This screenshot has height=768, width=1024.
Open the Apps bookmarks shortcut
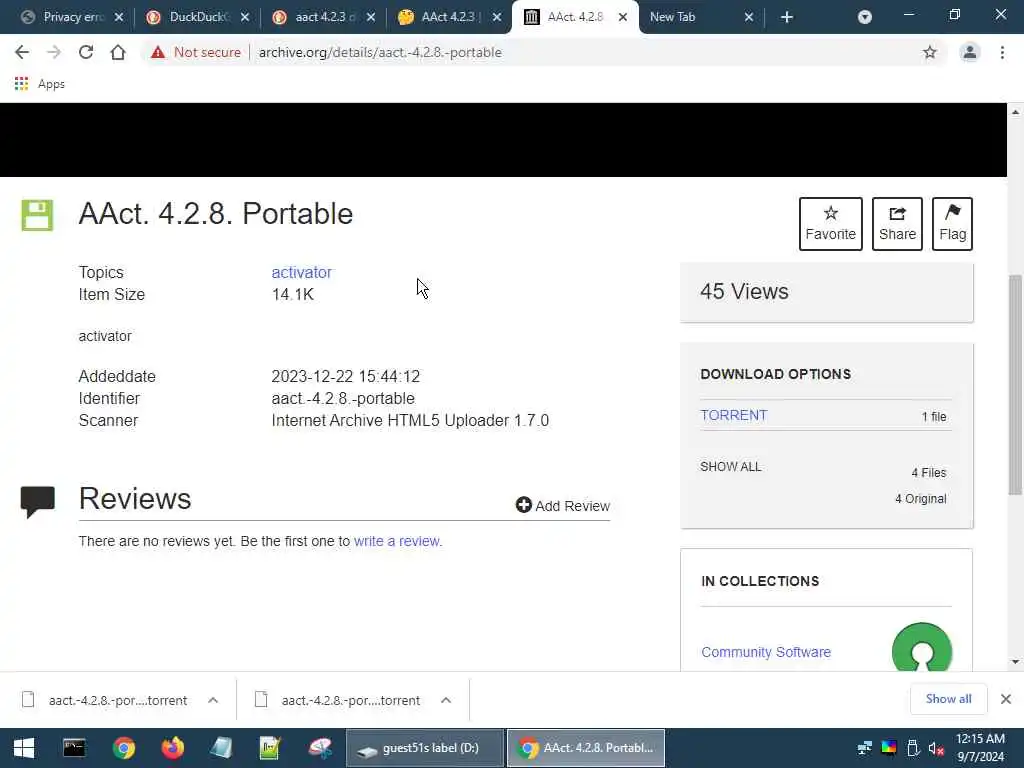(39, 84)
